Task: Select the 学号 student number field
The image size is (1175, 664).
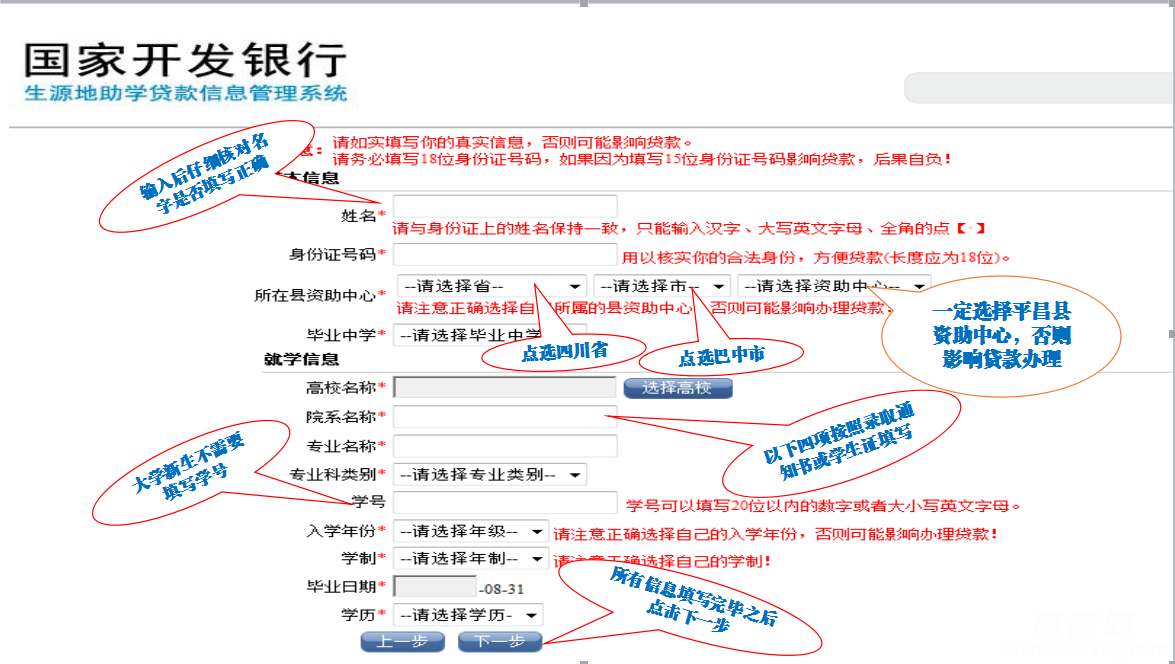Action: coord(505,502)
